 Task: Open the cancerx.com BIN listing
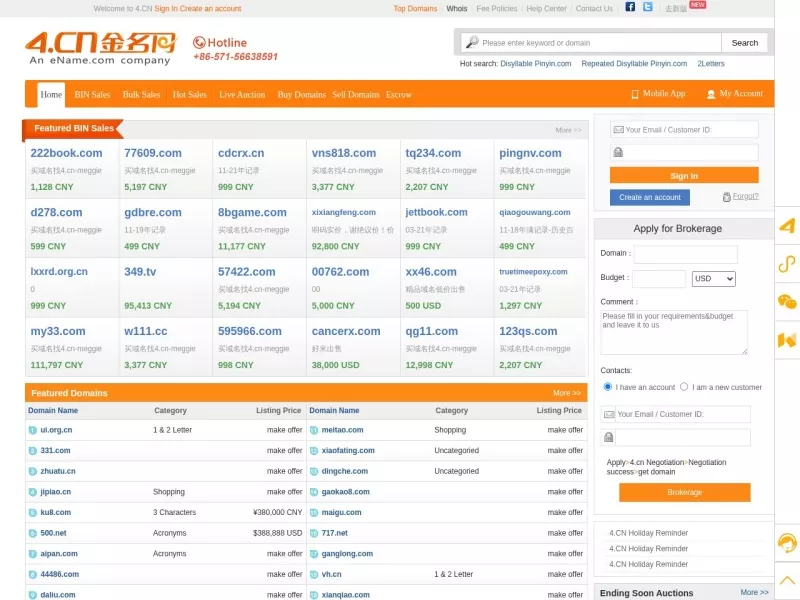click(346, 331)
